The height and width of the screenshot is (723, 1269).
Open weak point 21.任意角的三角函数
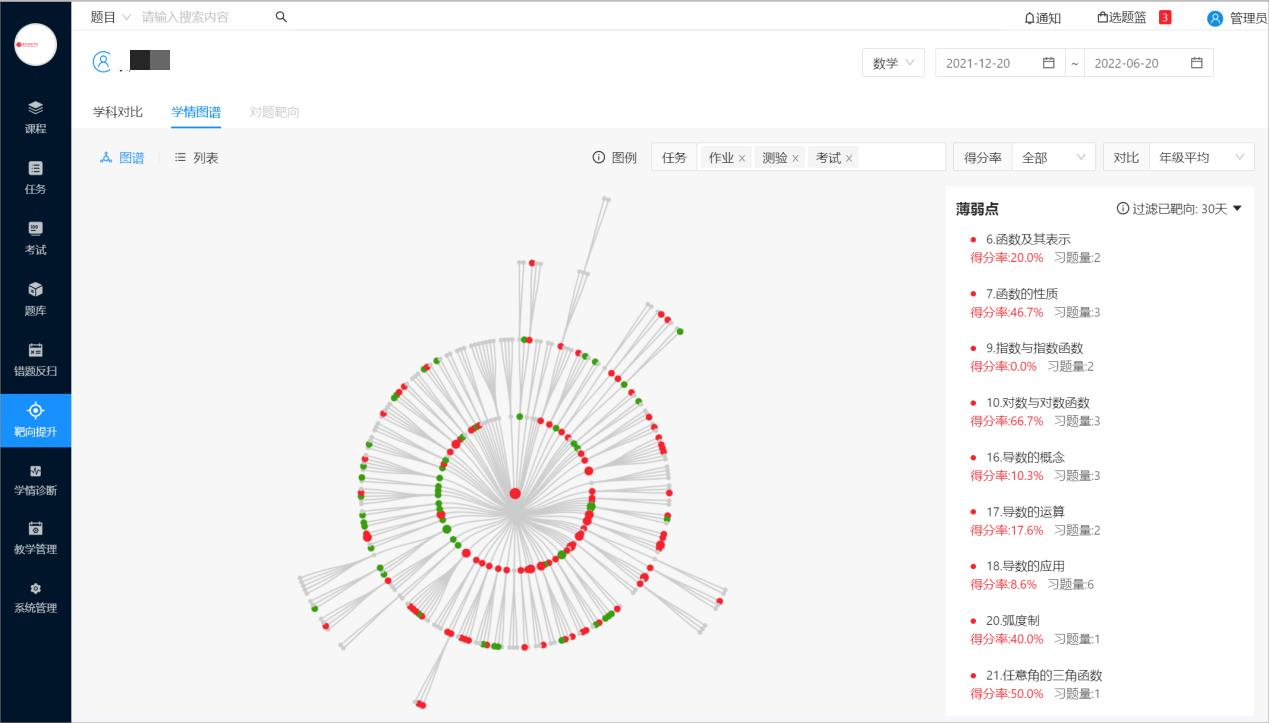tap(1044, 675)
